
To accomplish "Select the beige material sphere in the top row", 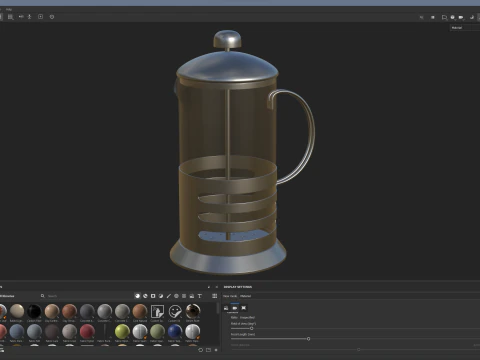I will coord(17,311).
